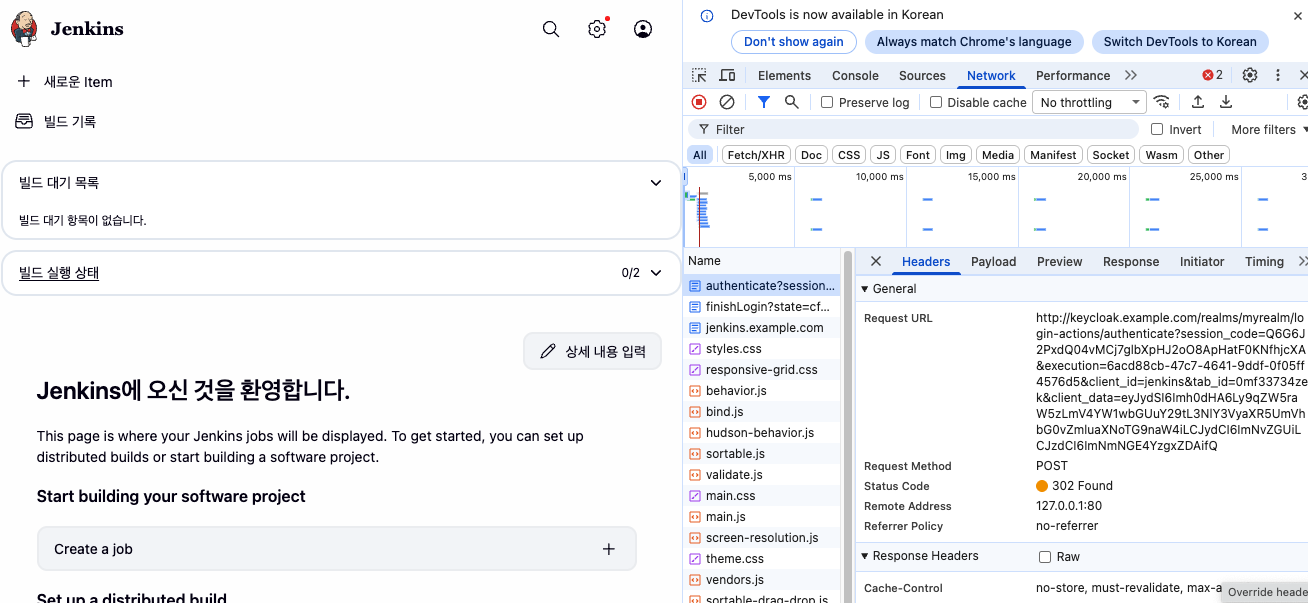Switch to the Console panel tab

point(855,75)
